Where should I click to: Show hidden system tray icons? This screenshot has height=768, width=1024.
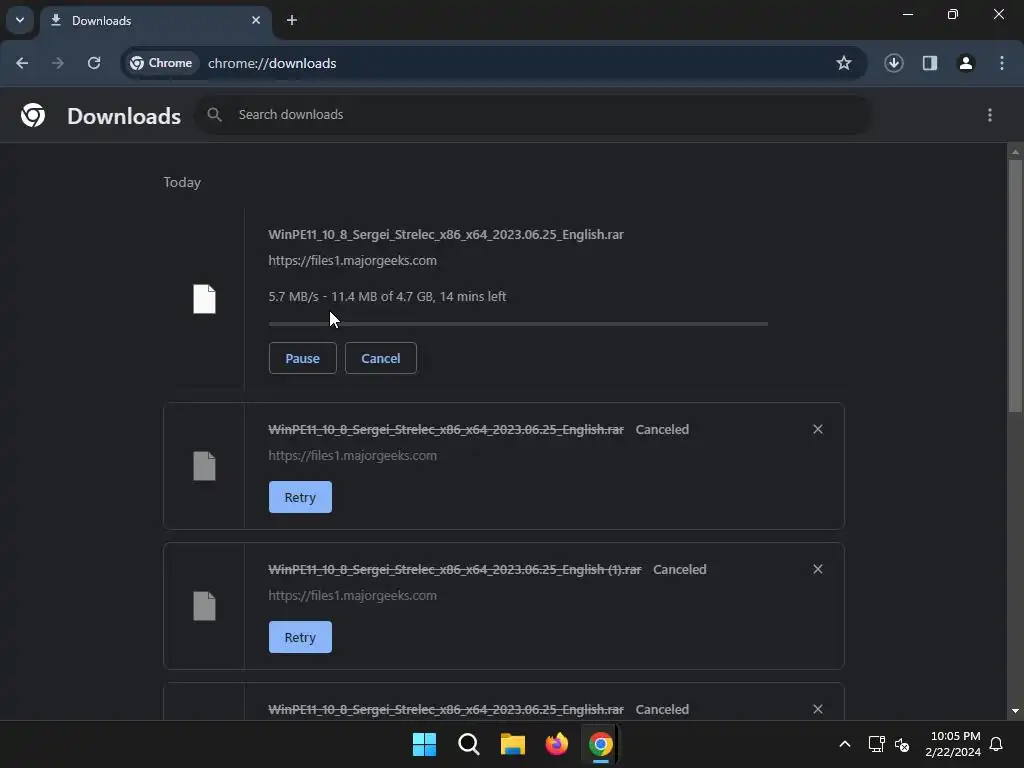tap(844, 744)
